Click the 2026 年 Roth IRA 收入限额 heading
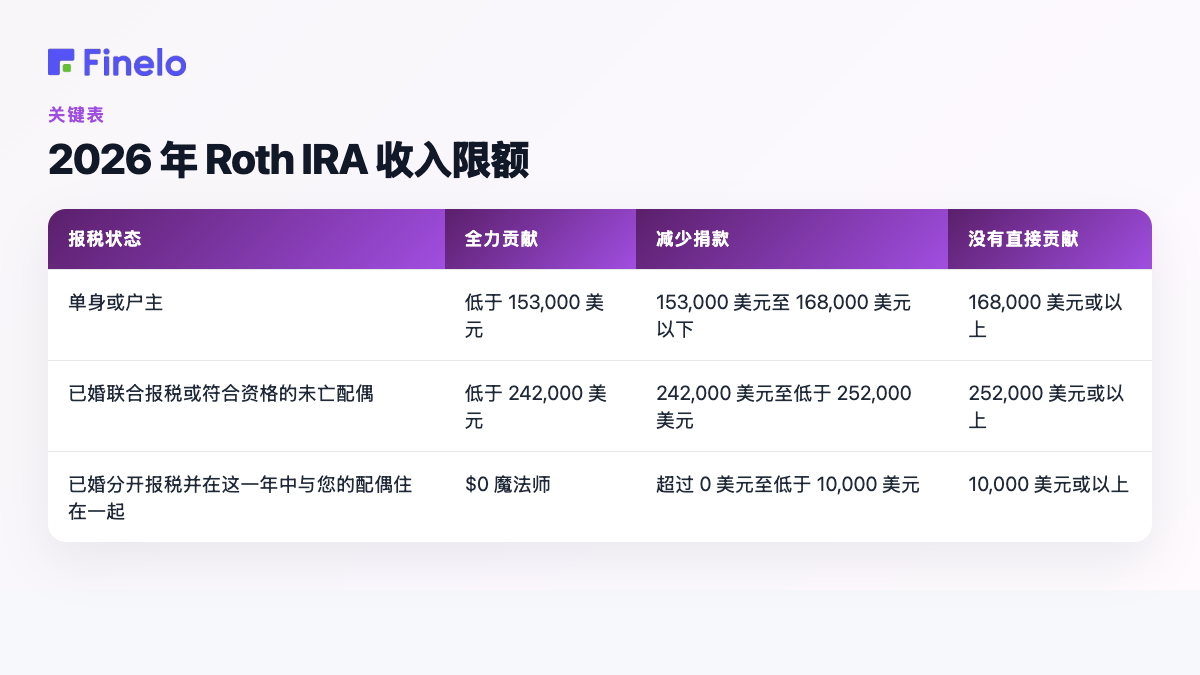 288,160
